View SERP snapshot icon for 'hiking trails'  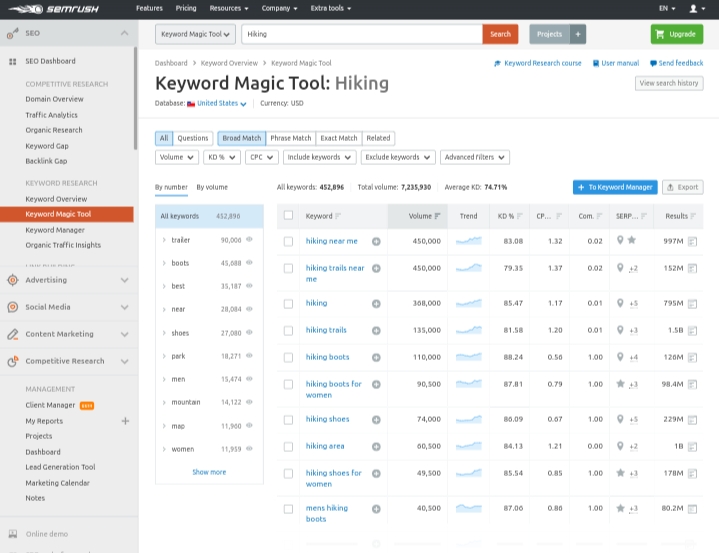692,331
